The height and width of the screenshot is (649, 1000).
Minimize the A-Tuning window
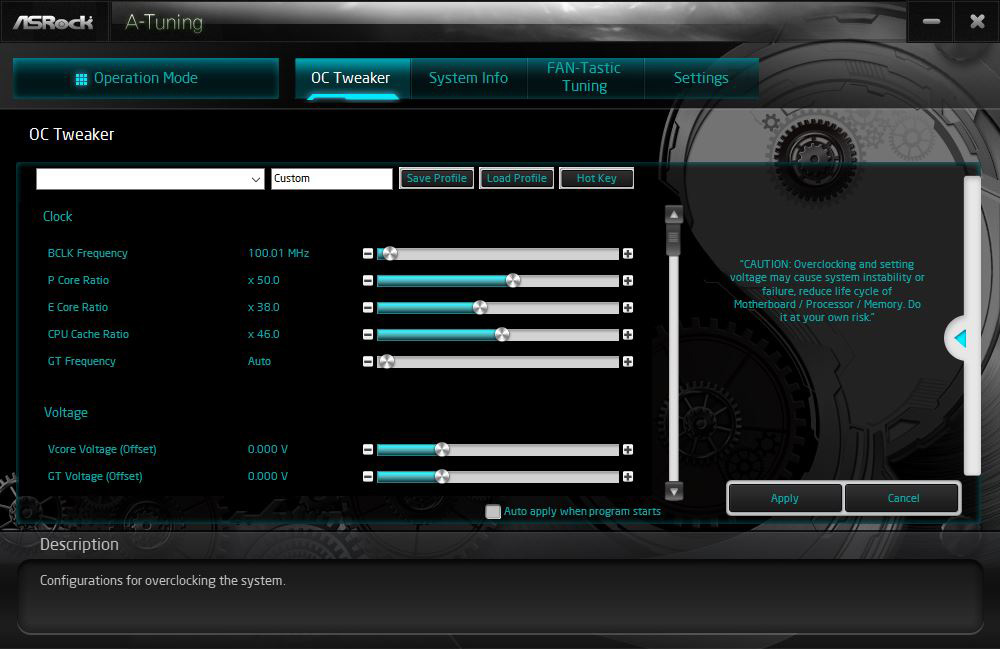pos(931,22)
